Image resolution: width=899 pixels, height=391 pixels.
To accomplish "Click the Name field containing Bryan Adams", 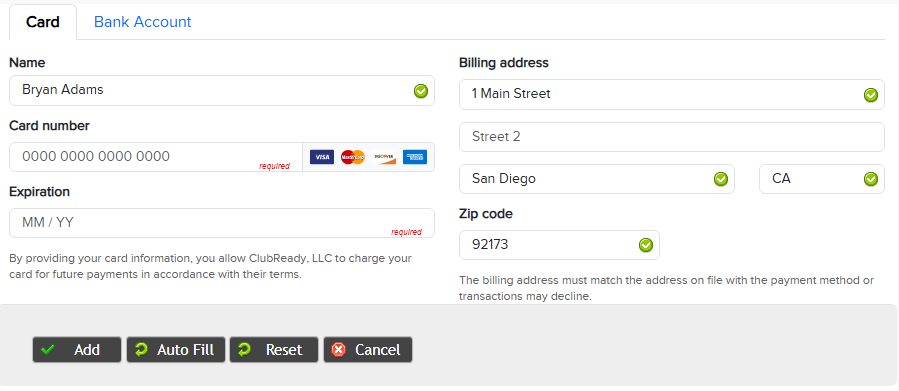I will click(x=222, y=91).
